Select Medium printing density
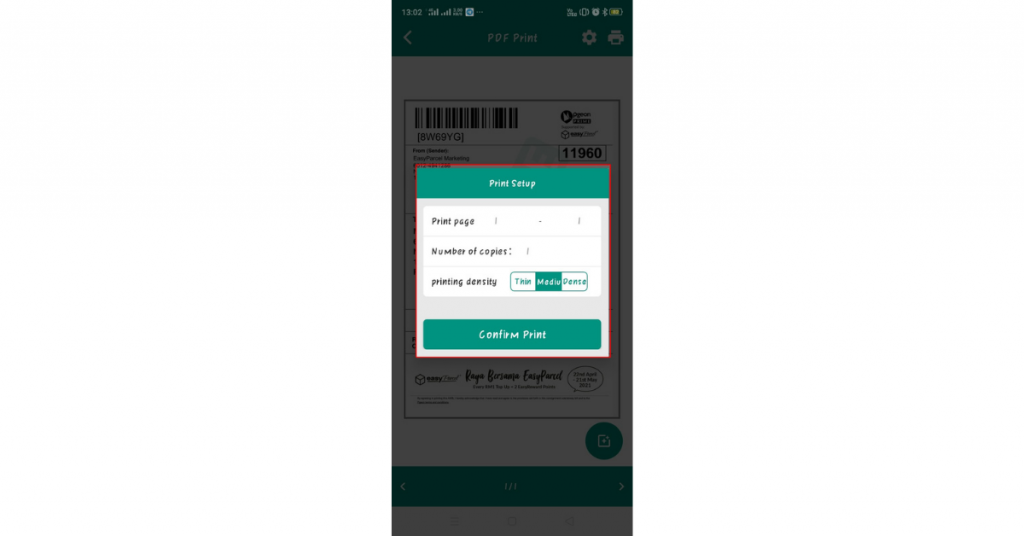This screenshot has height=536, width=1024. click(549, 281)
